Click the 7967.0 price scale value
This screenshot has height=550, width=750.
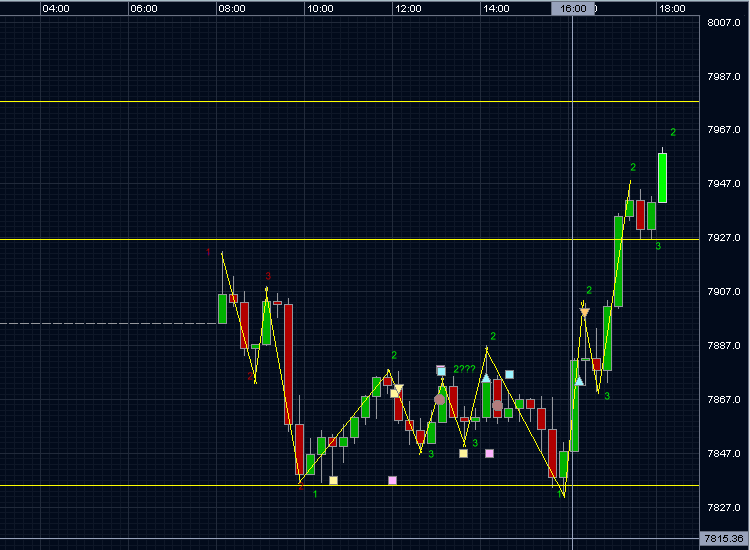[x=724, y=130]
